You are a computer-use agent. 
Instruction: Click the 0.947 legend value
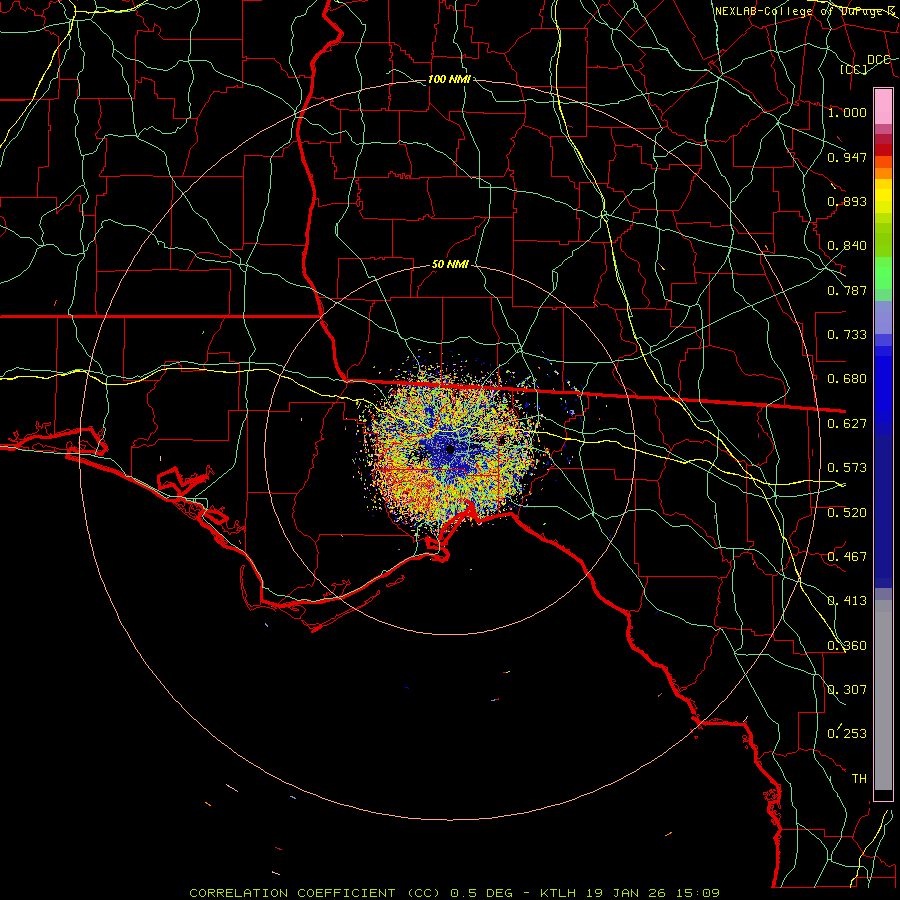pyautogui.click(x=847, y=157)
